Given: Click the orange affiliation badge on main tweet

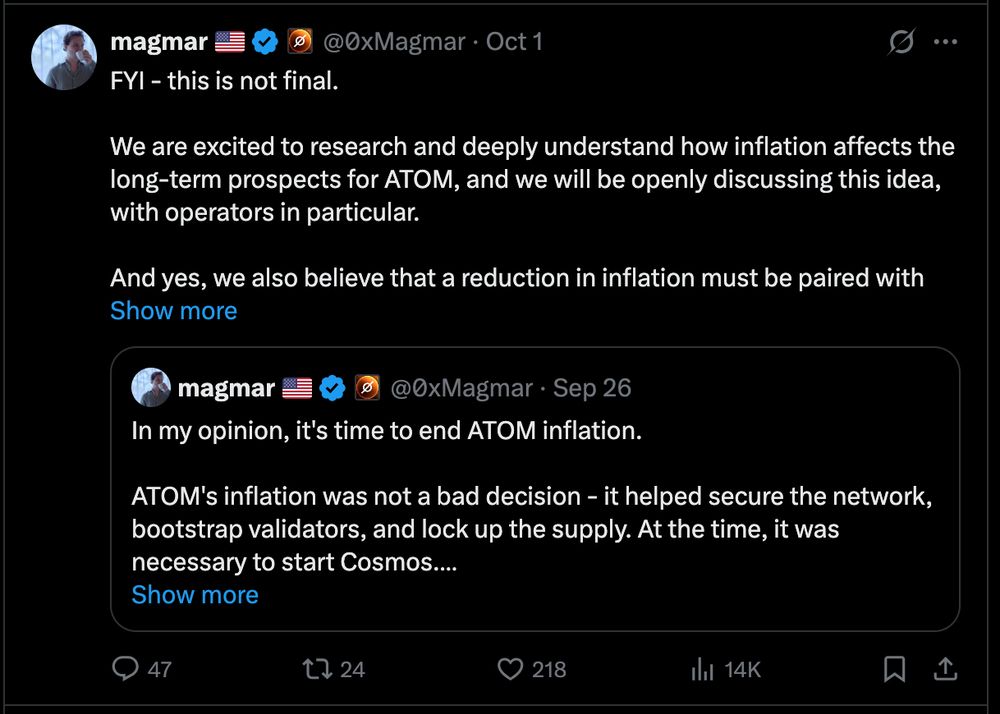Looking at the screenshot, I should (x=299, y=42).
